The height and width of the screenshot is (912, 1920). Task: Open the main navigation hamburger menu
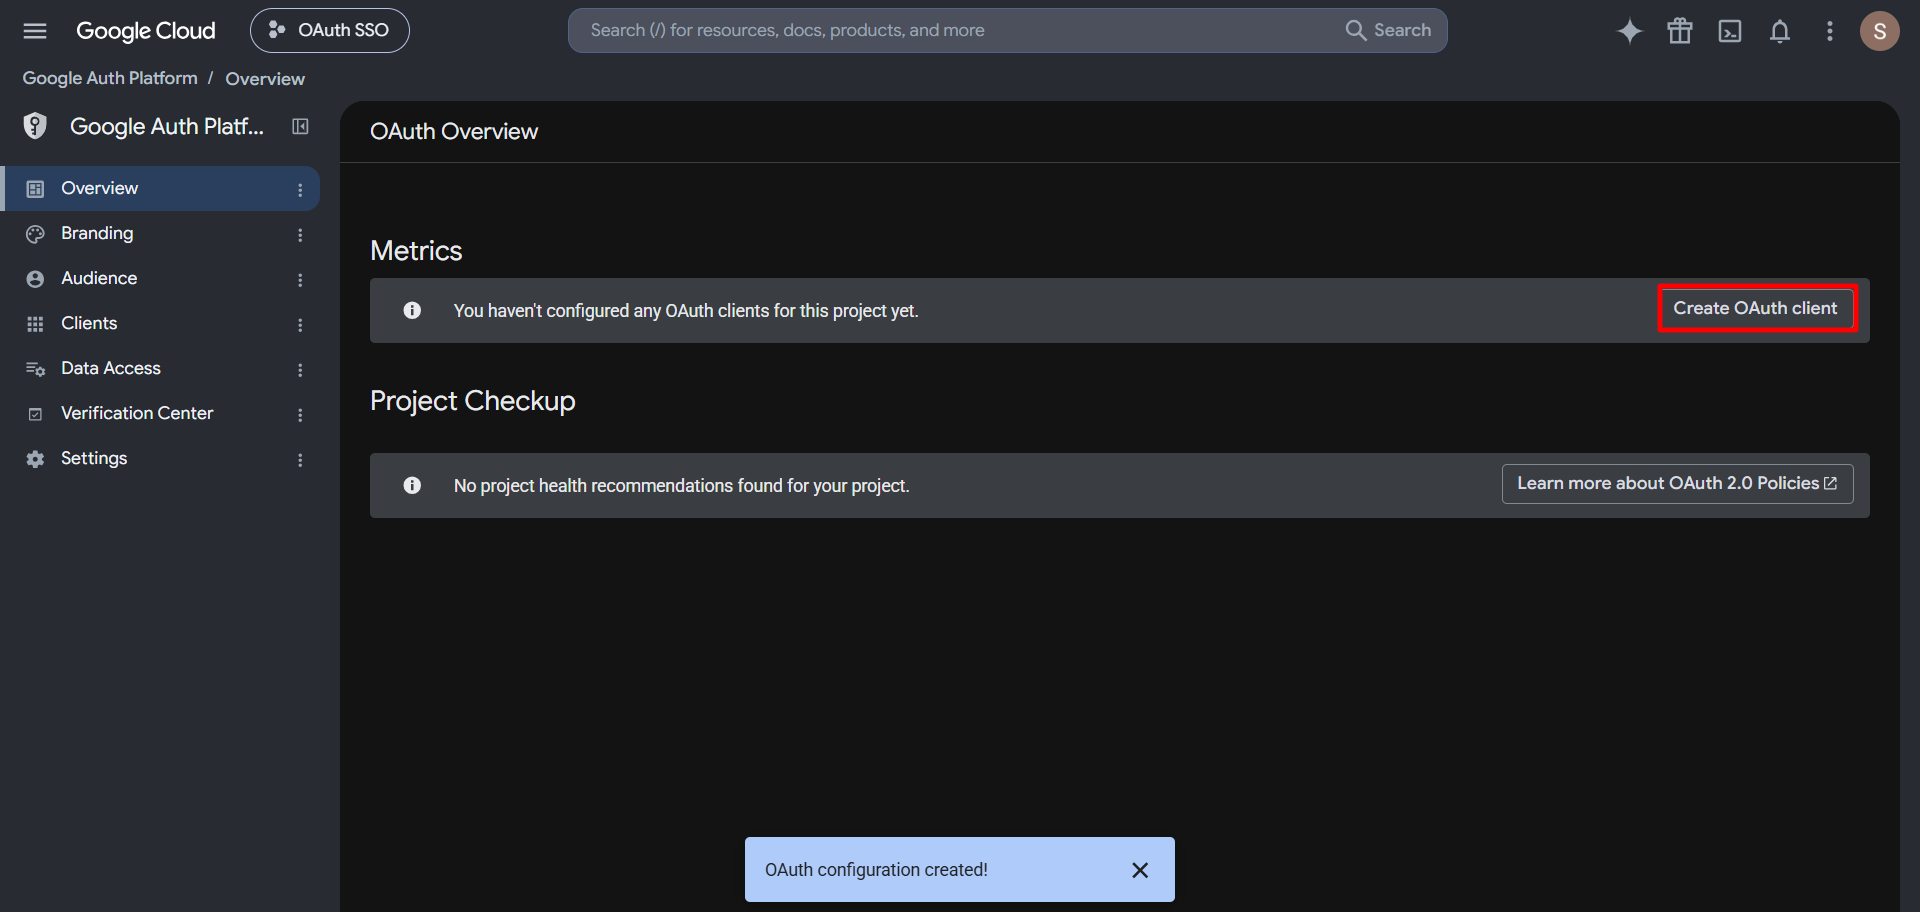[x=35, y=31]
